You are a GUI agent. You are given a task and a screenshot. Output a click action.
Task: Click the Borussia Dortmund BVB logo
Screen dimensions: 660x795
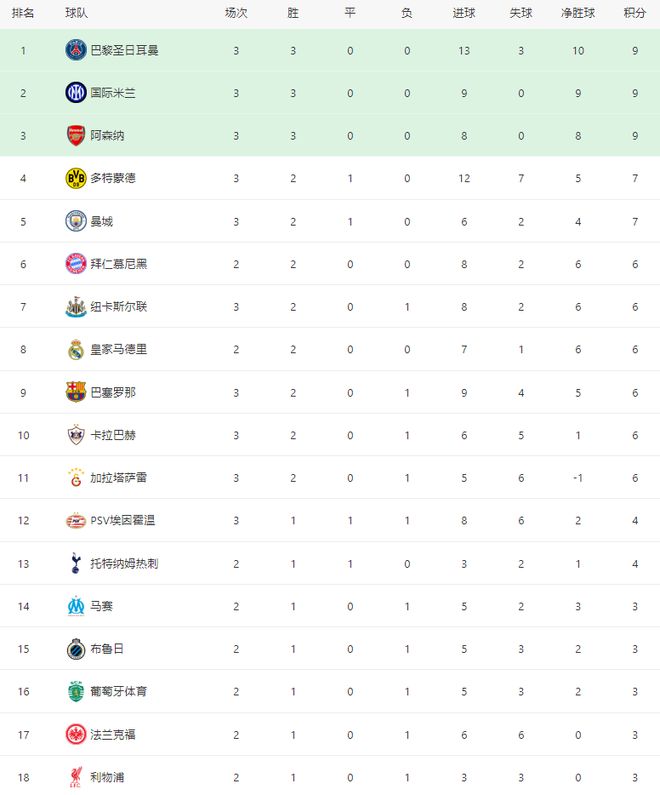76,178
